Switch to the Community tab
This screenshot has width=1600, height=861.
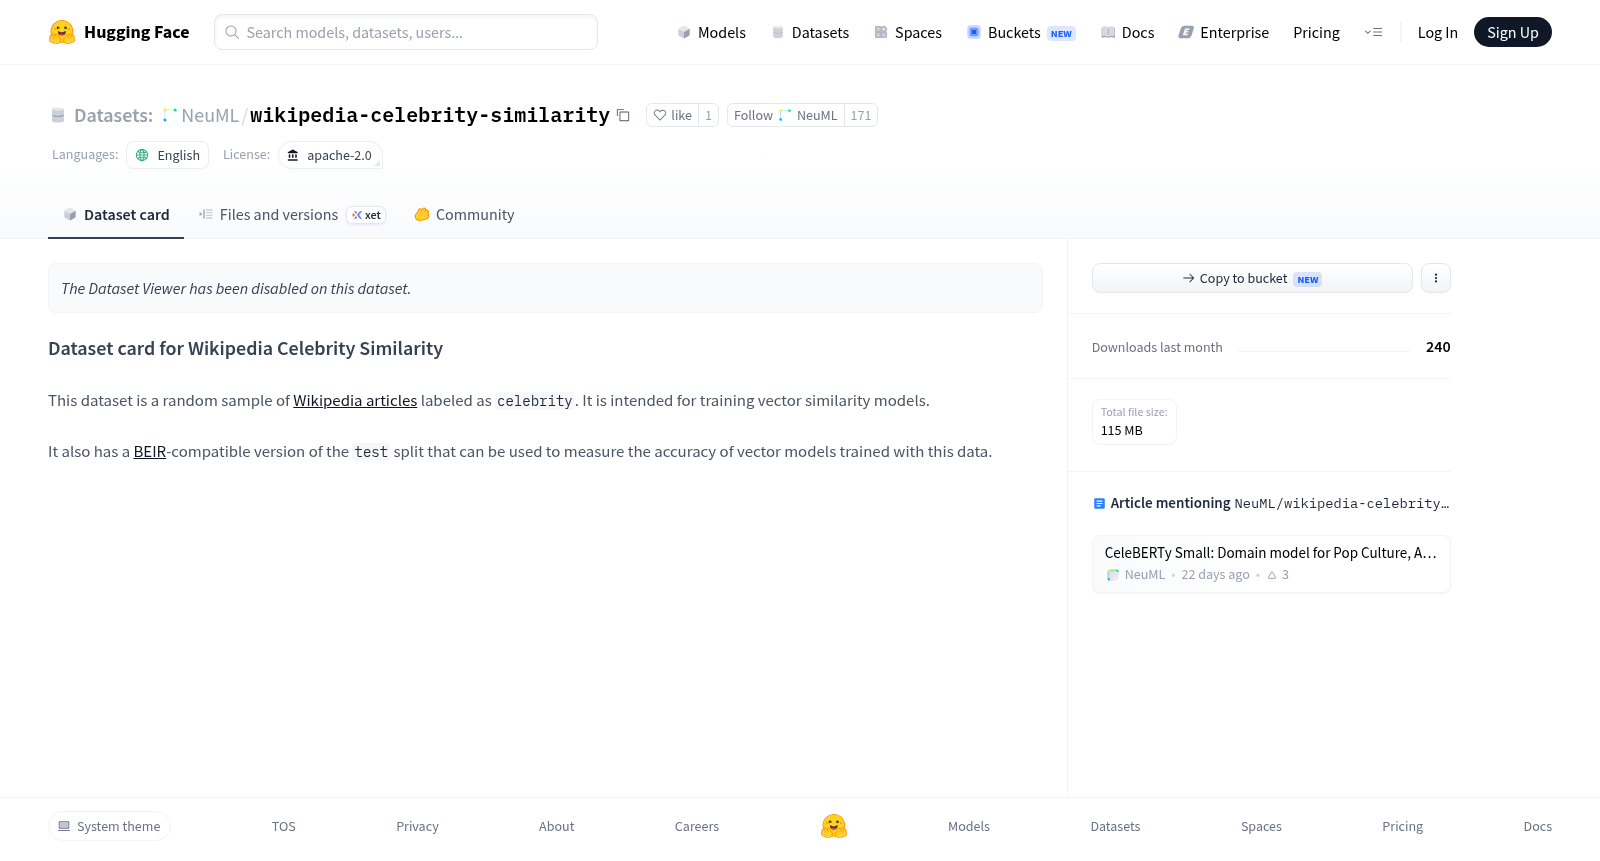(464, 214)
